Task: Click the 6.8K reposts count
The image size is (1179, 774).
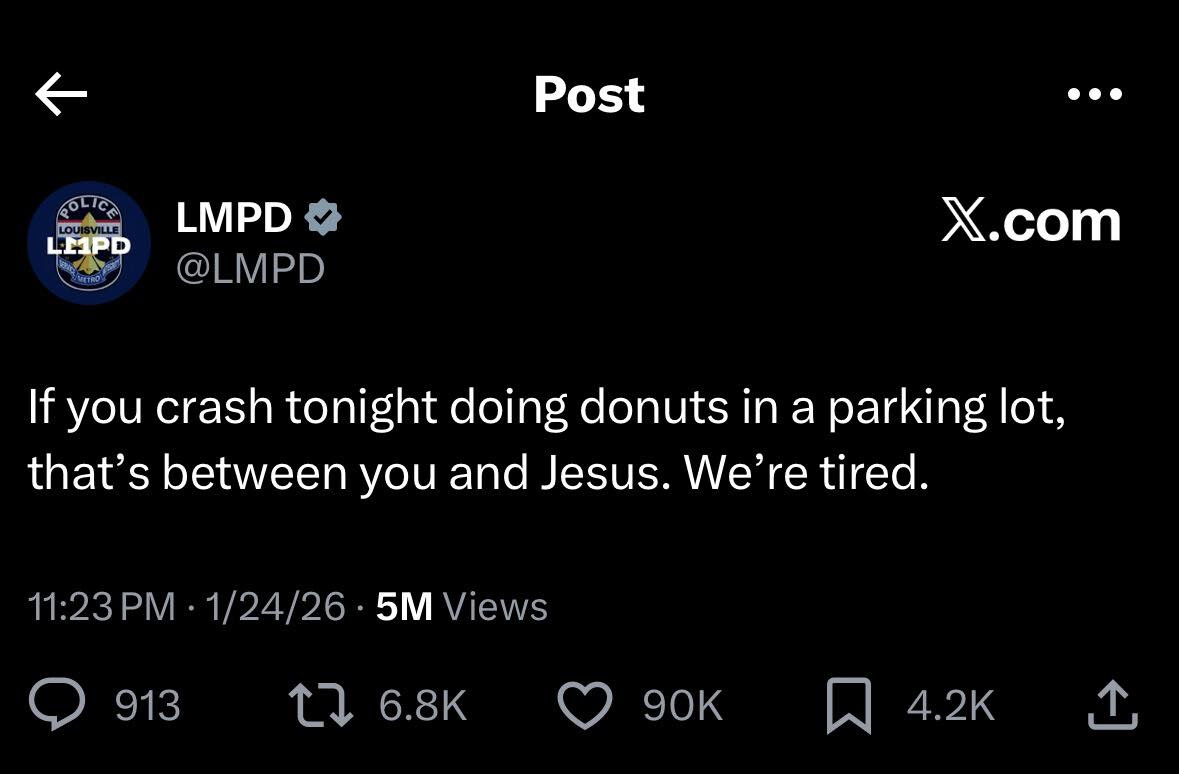Action: 423,706
